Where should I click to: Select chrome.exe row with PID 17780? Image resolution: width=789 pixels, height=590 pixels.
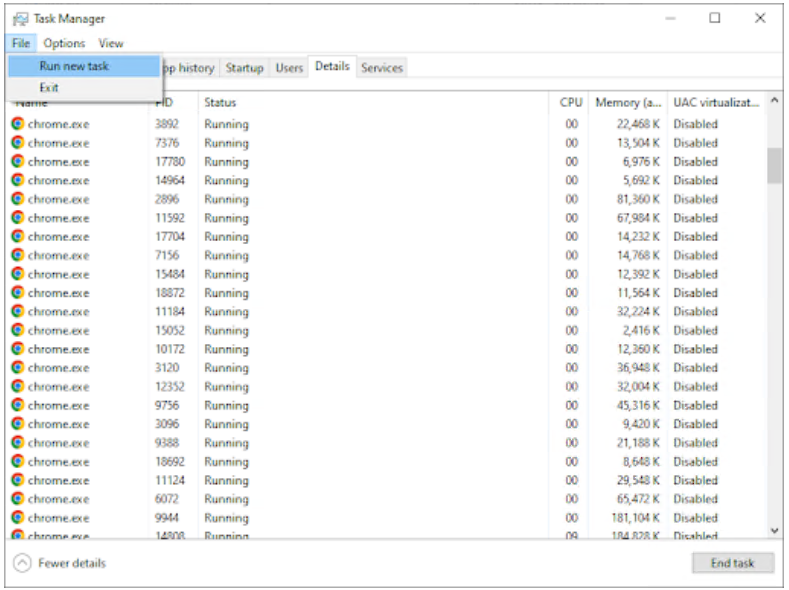(300, 162)
